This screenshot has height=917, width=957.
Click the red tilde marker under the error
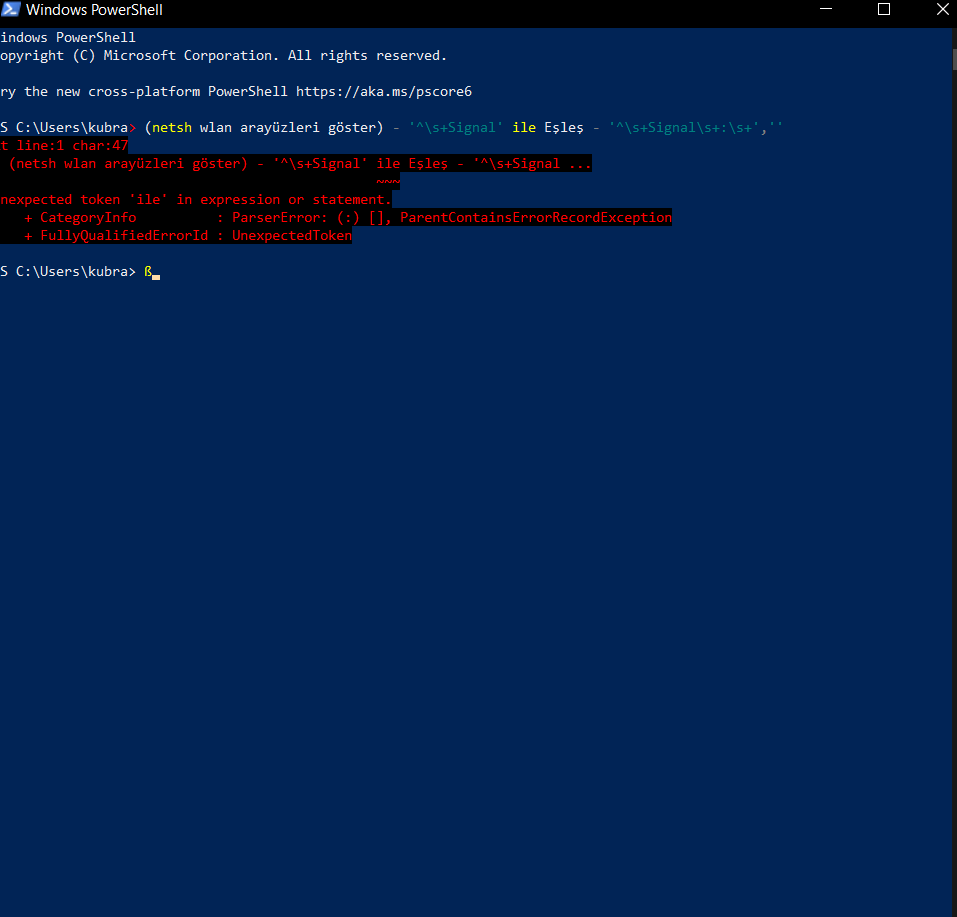click(388, 181)
